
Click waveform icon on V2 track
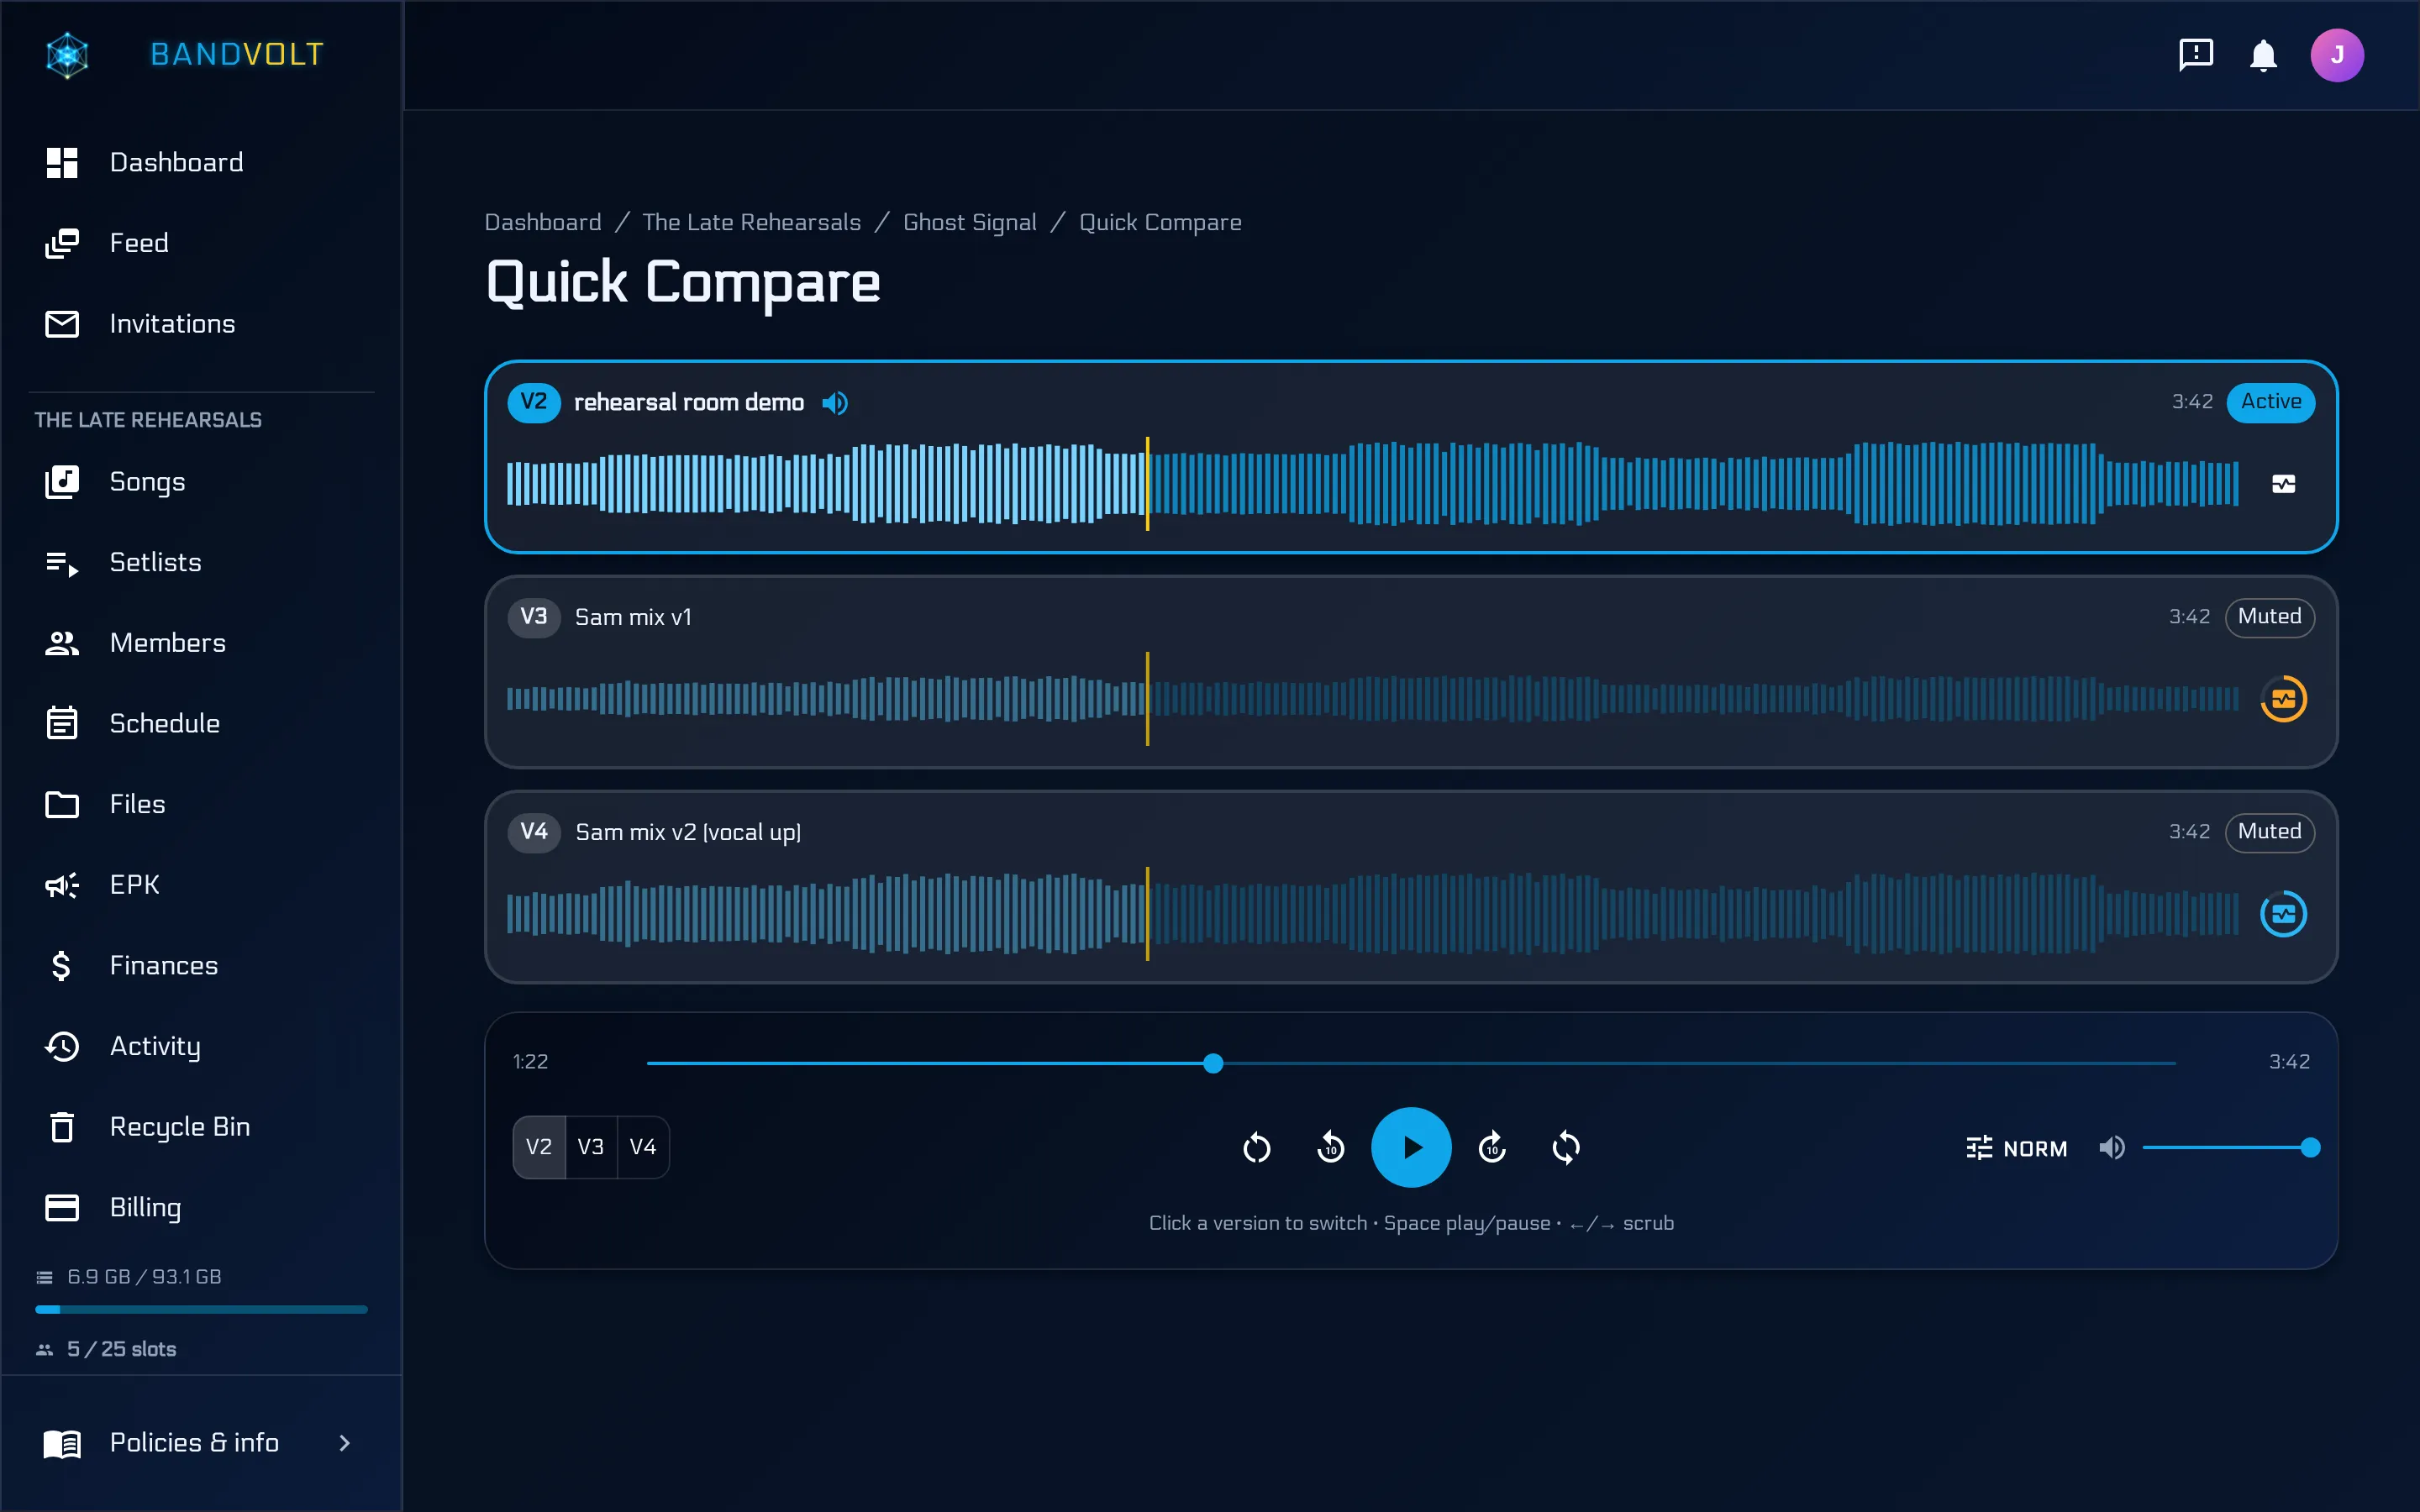pos(2284,485)
